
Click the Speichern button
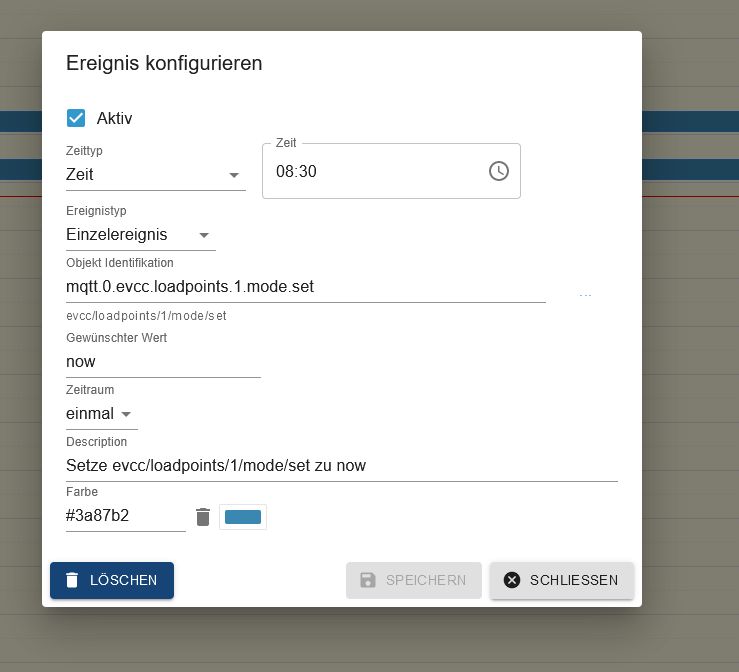414,580
